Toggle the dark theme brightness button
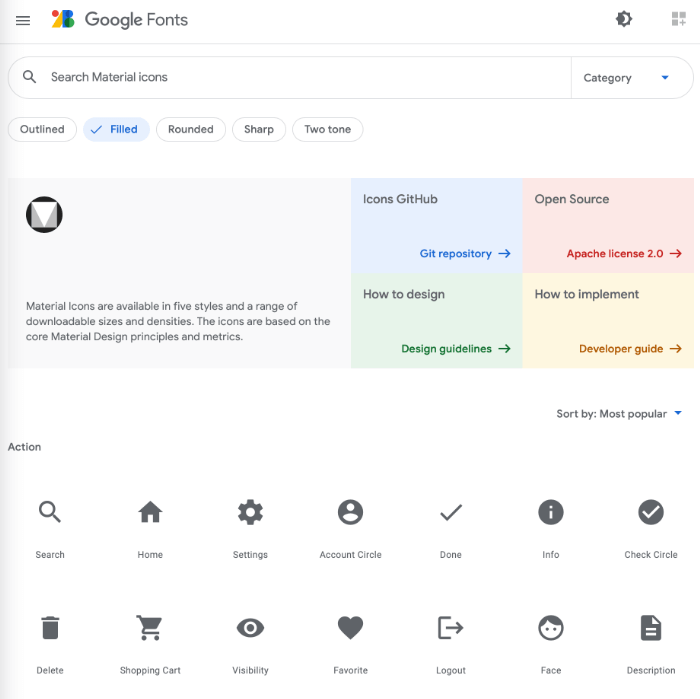 tap(624, 19)
